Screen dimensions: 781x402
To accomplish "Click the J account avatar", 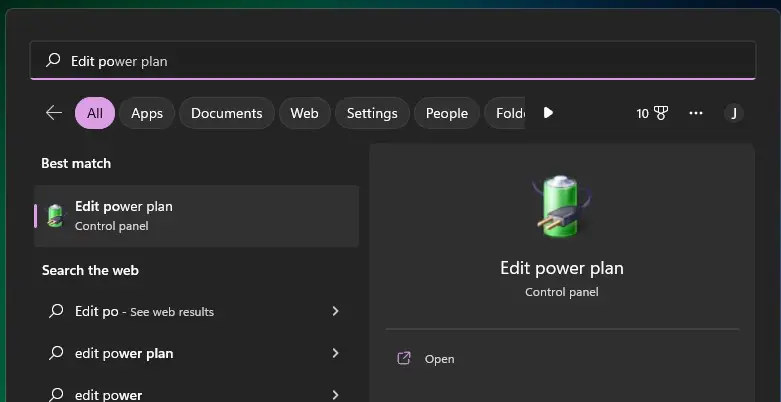I will 734,113.
